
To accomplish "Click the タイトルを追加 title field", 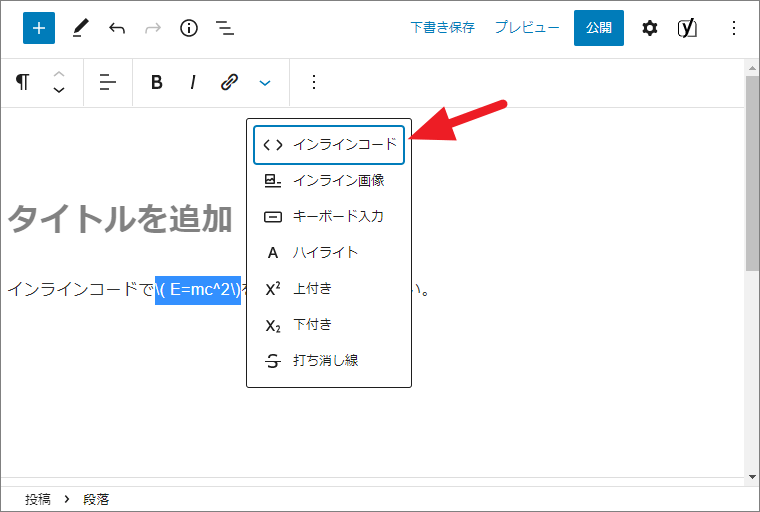I will (x=120, y=219).
